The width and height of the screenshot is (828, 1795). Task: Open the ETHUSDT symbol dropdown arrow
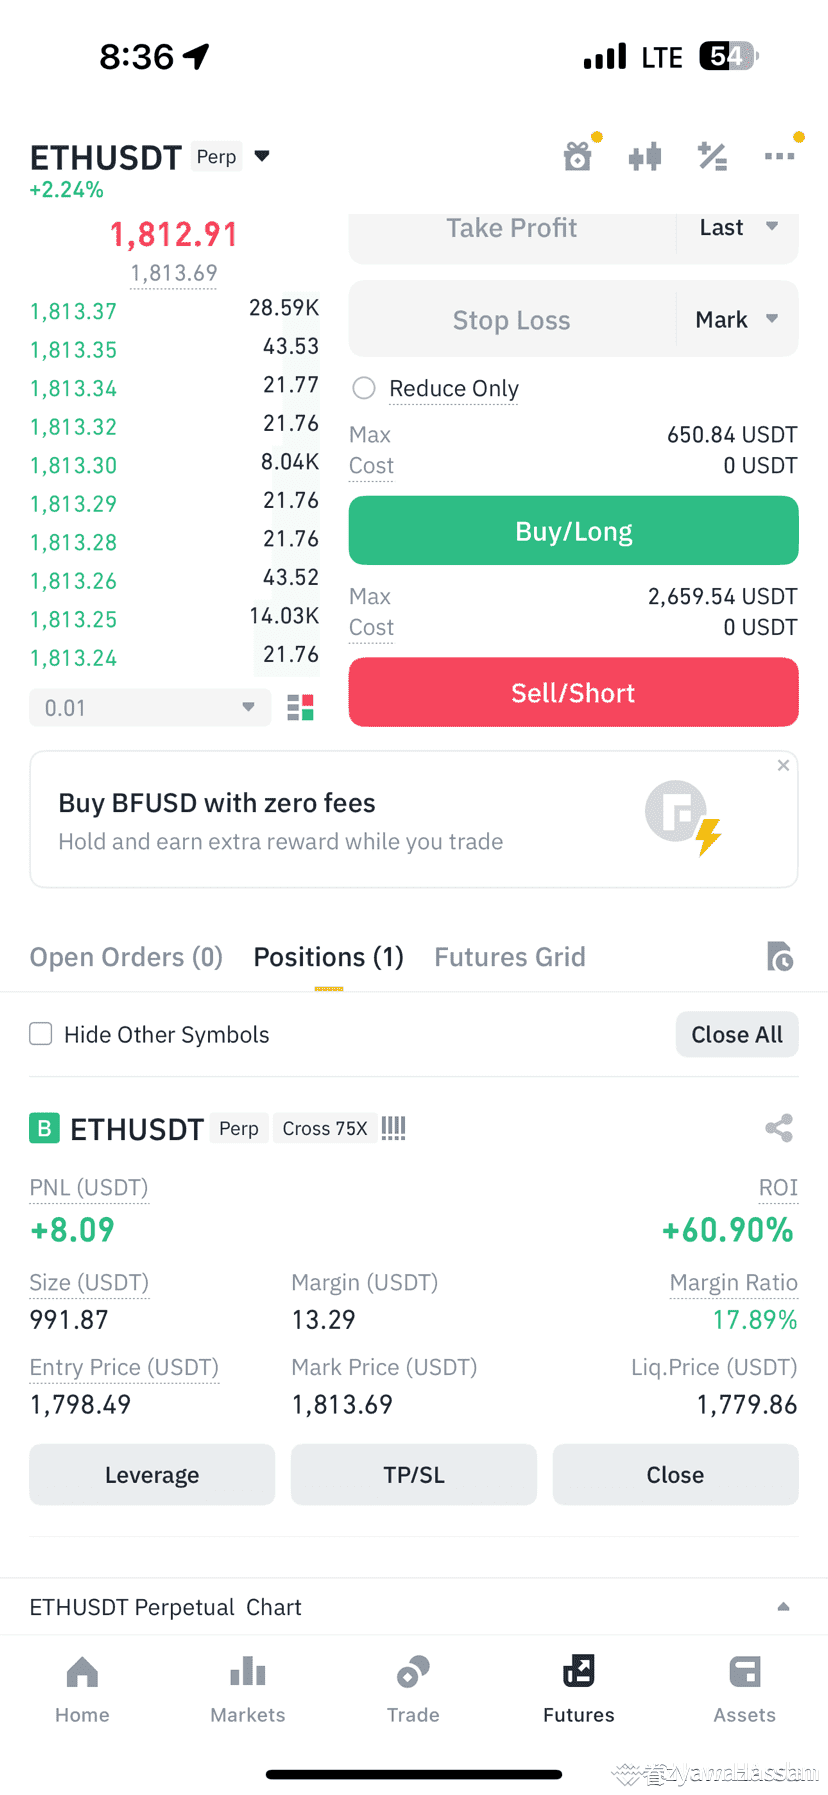click(262, 156)
